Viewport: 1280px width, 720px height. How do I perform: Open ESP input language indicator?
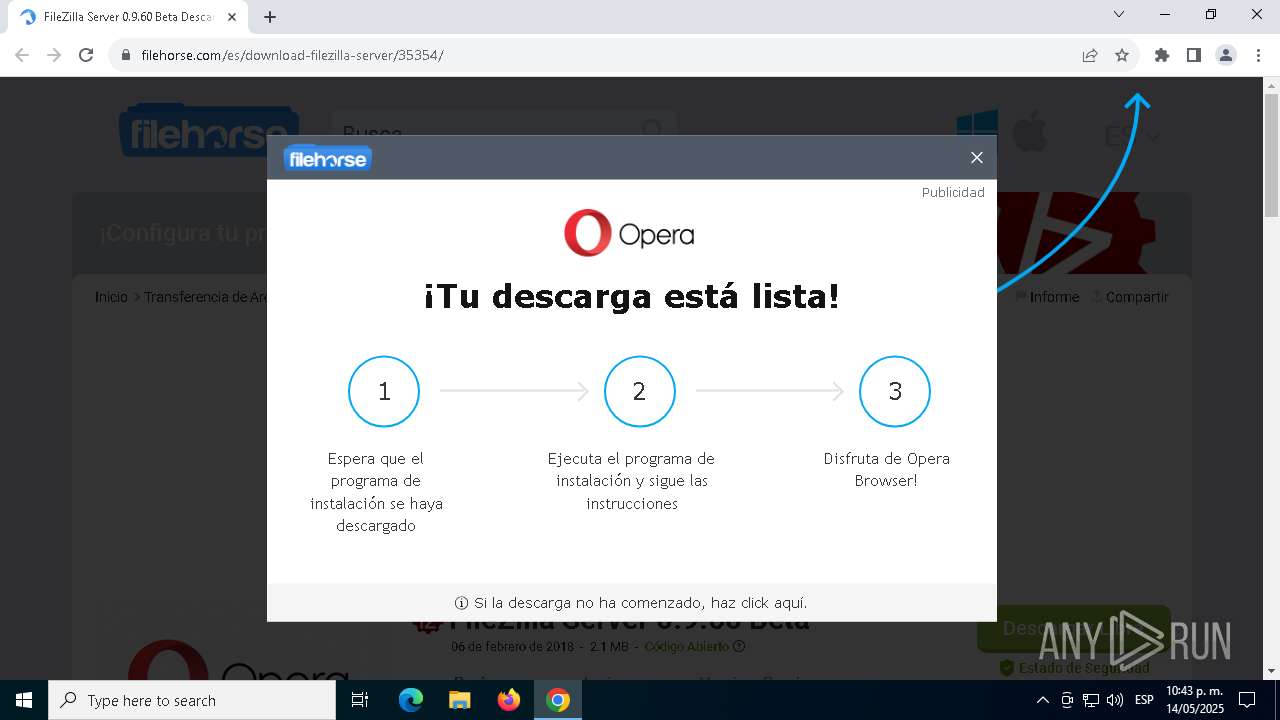click(x=1144, y=700)
